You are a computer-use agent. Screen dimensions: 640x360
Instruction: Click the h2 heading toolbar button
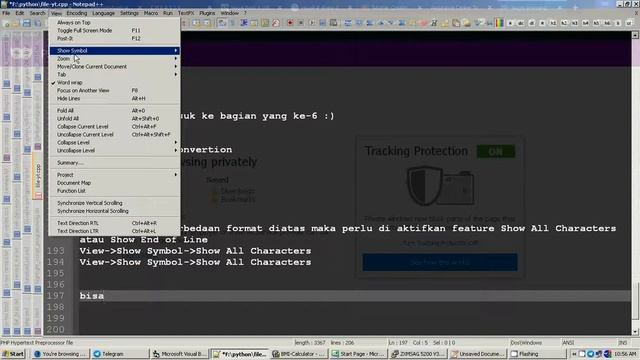coord(564,23)
